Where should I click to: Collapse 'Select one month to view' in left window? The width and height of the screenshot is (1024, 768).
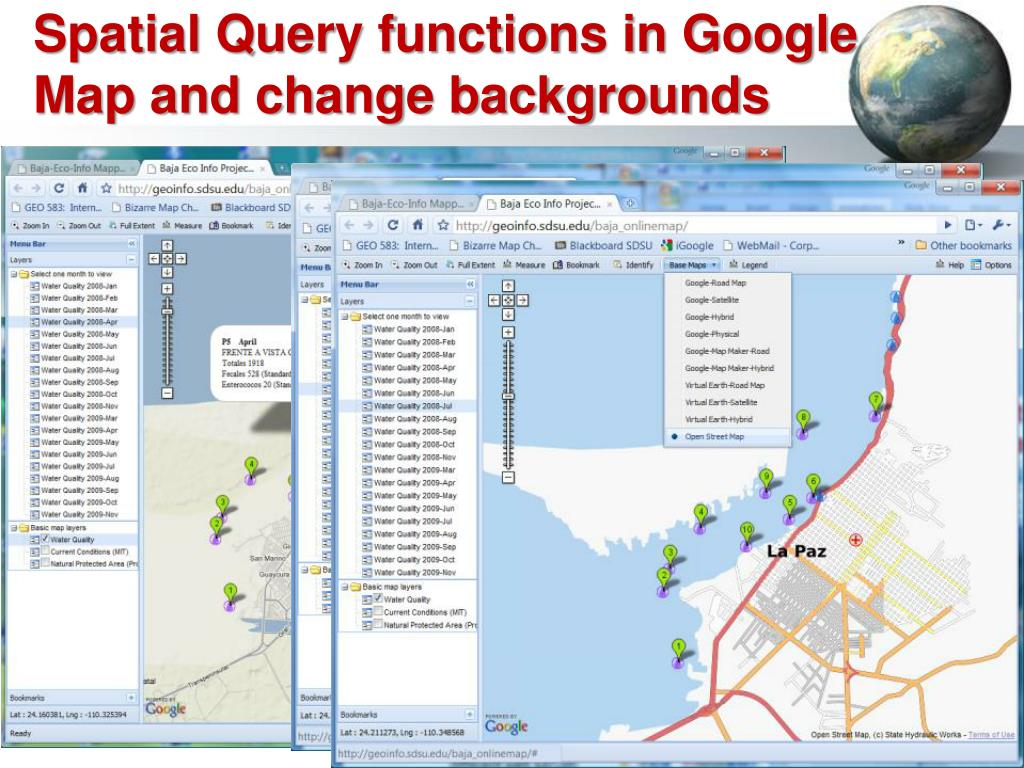point(14,274)
